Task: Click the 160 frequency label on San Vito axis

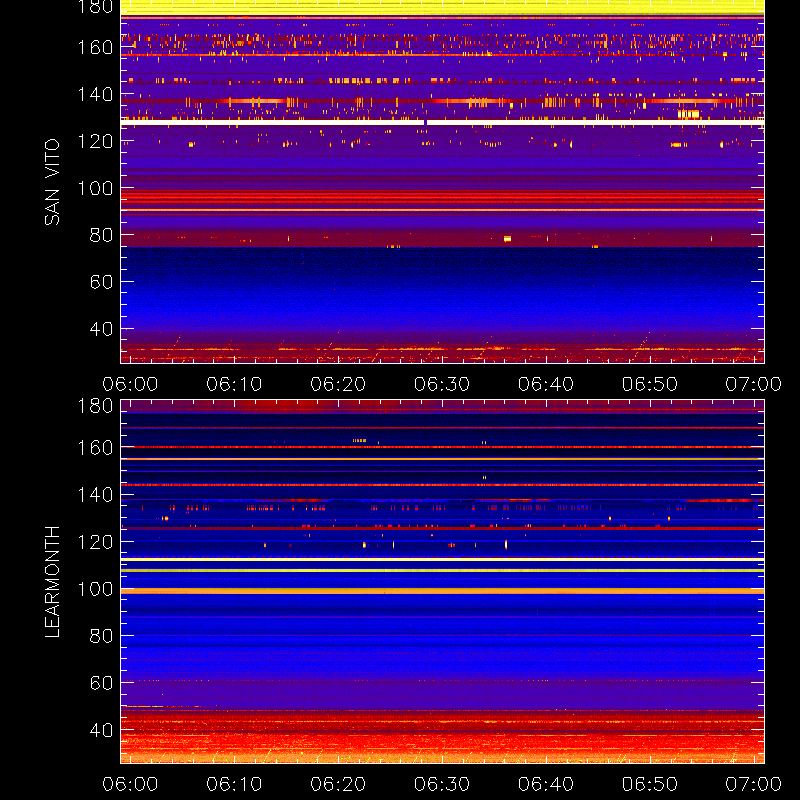Action: click(x=95, y=47)
